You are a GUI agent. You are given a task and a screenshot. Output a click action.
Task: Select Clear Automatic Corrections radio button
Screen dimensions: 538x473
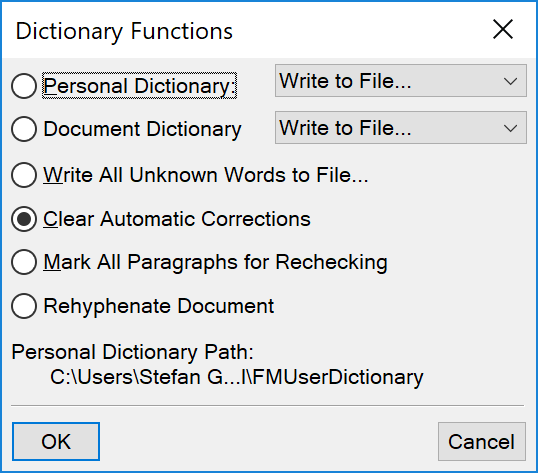tap(24, 219)
